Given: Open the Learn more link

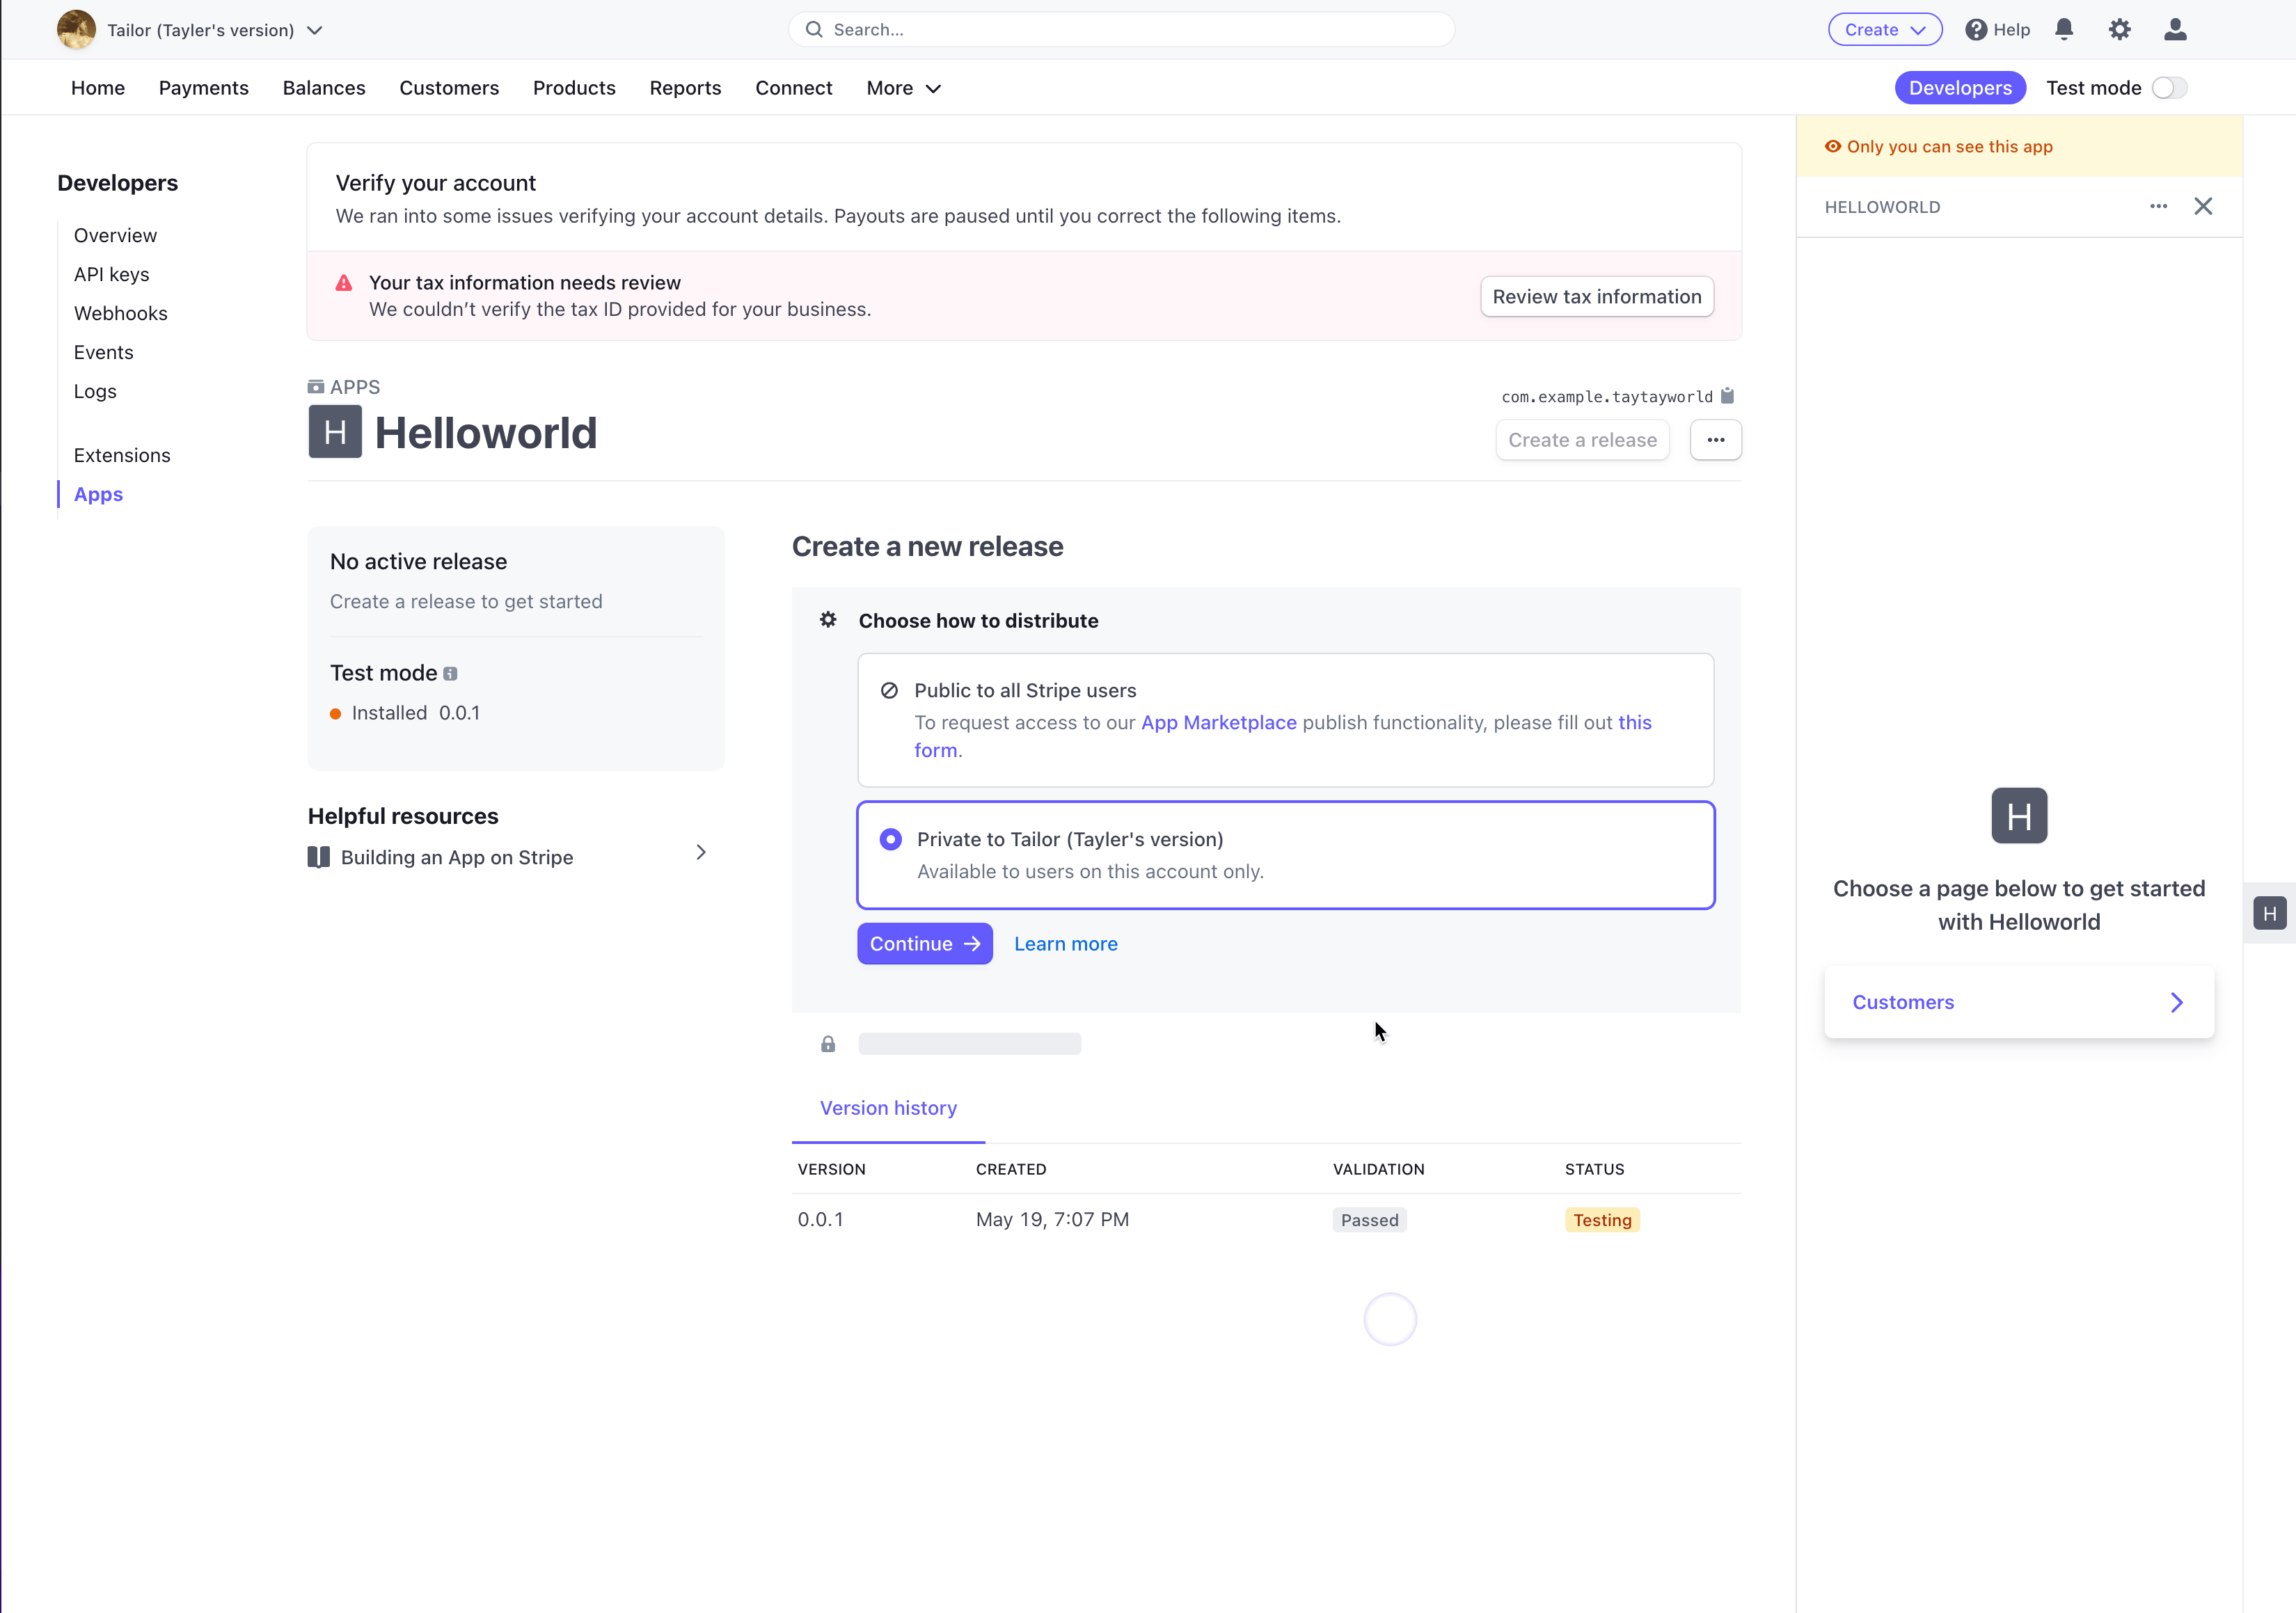Looking at the screenshot, I should [1065, 943].
